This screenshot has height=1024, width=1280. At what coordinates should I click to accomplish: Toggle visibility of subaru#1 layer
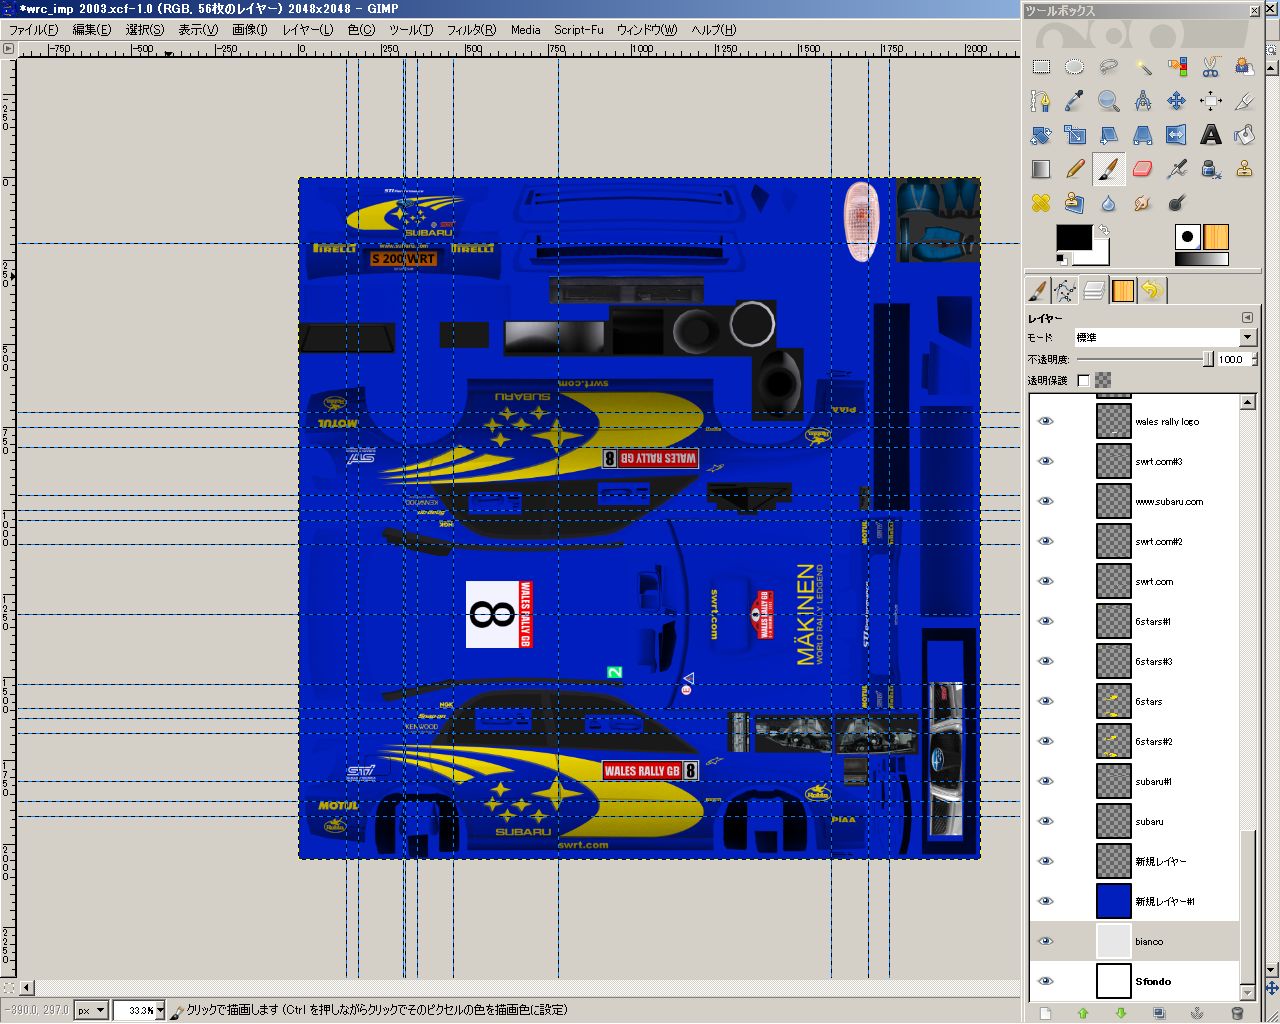point(1045,781)
